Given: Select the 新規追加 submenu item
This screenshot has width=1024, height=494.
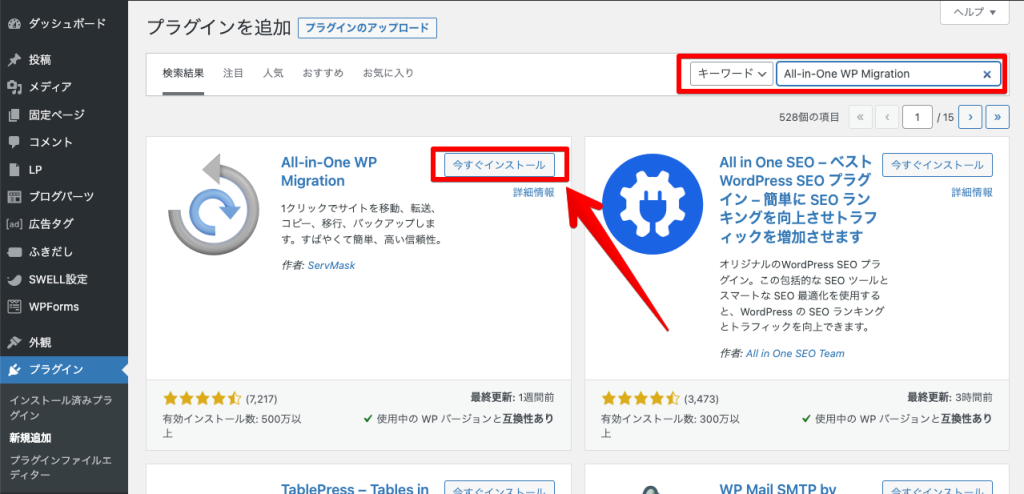Looking at the screenshot, I should click(30, 437).
